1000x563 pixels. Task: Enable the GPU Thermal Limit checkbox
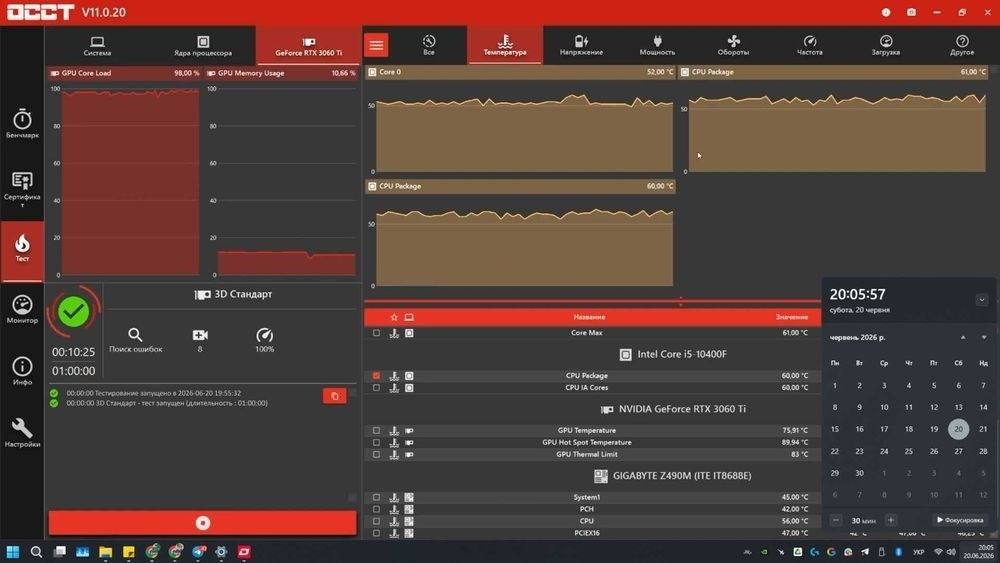376,455
